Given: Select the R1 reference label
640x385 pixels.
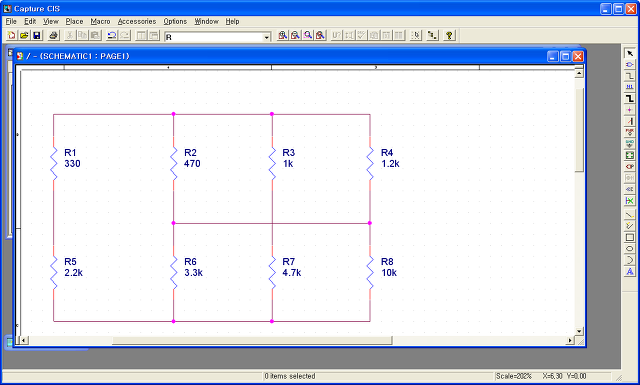Looking at the screenshot, I should point(70,153).
